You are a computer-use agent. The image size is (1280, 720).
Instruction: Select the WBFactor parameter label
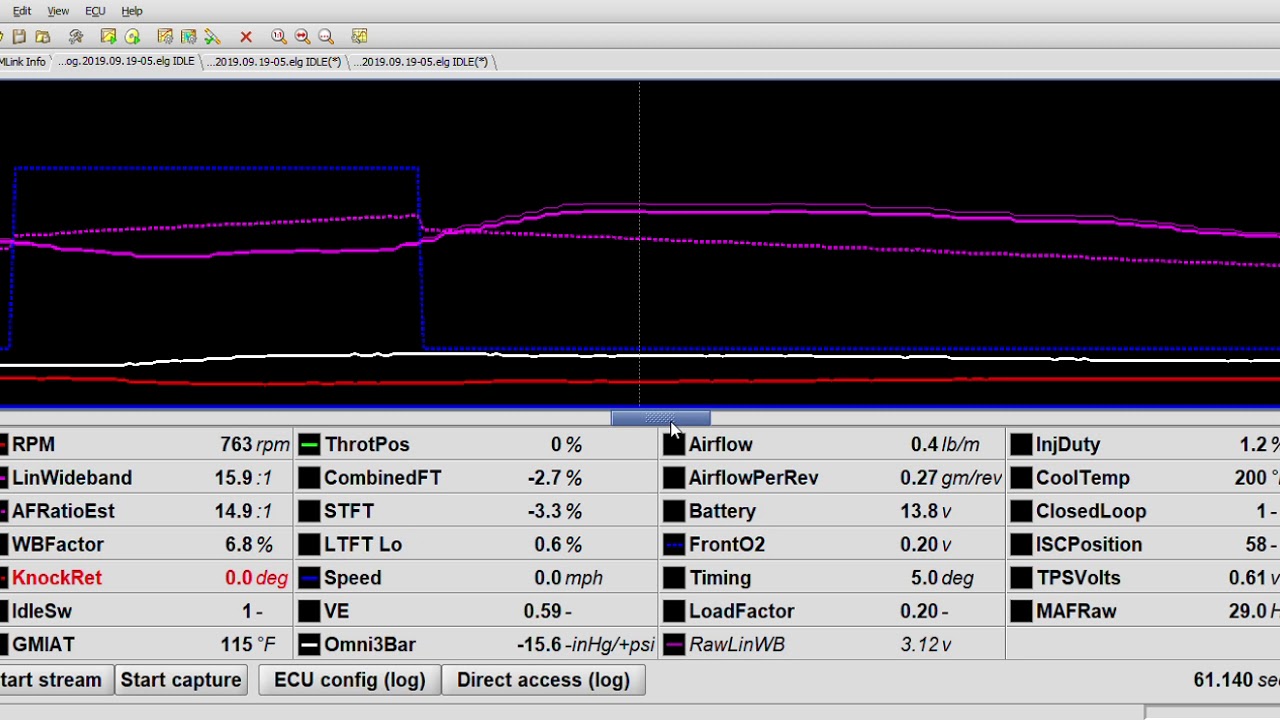(58, 545)
